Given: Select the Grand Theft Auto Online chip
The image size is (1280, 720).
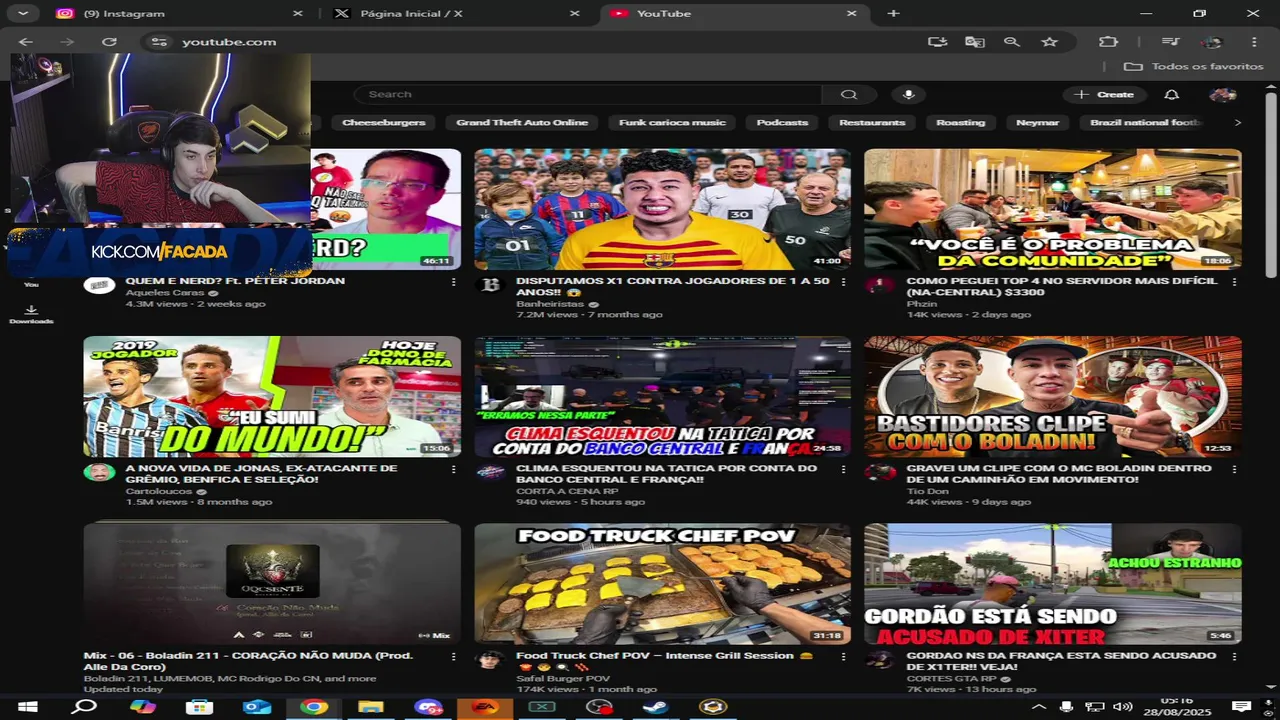Looking at the screenshot, I should click(x=522, y=122).
